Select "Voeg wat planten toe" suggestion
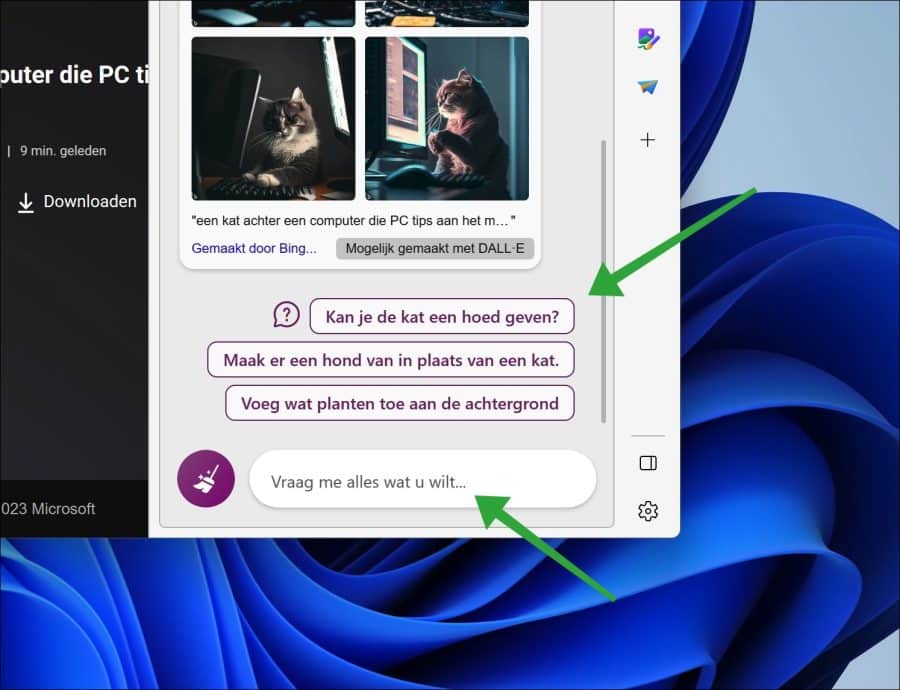Viewport: 900px width, 690px height. 399,404
